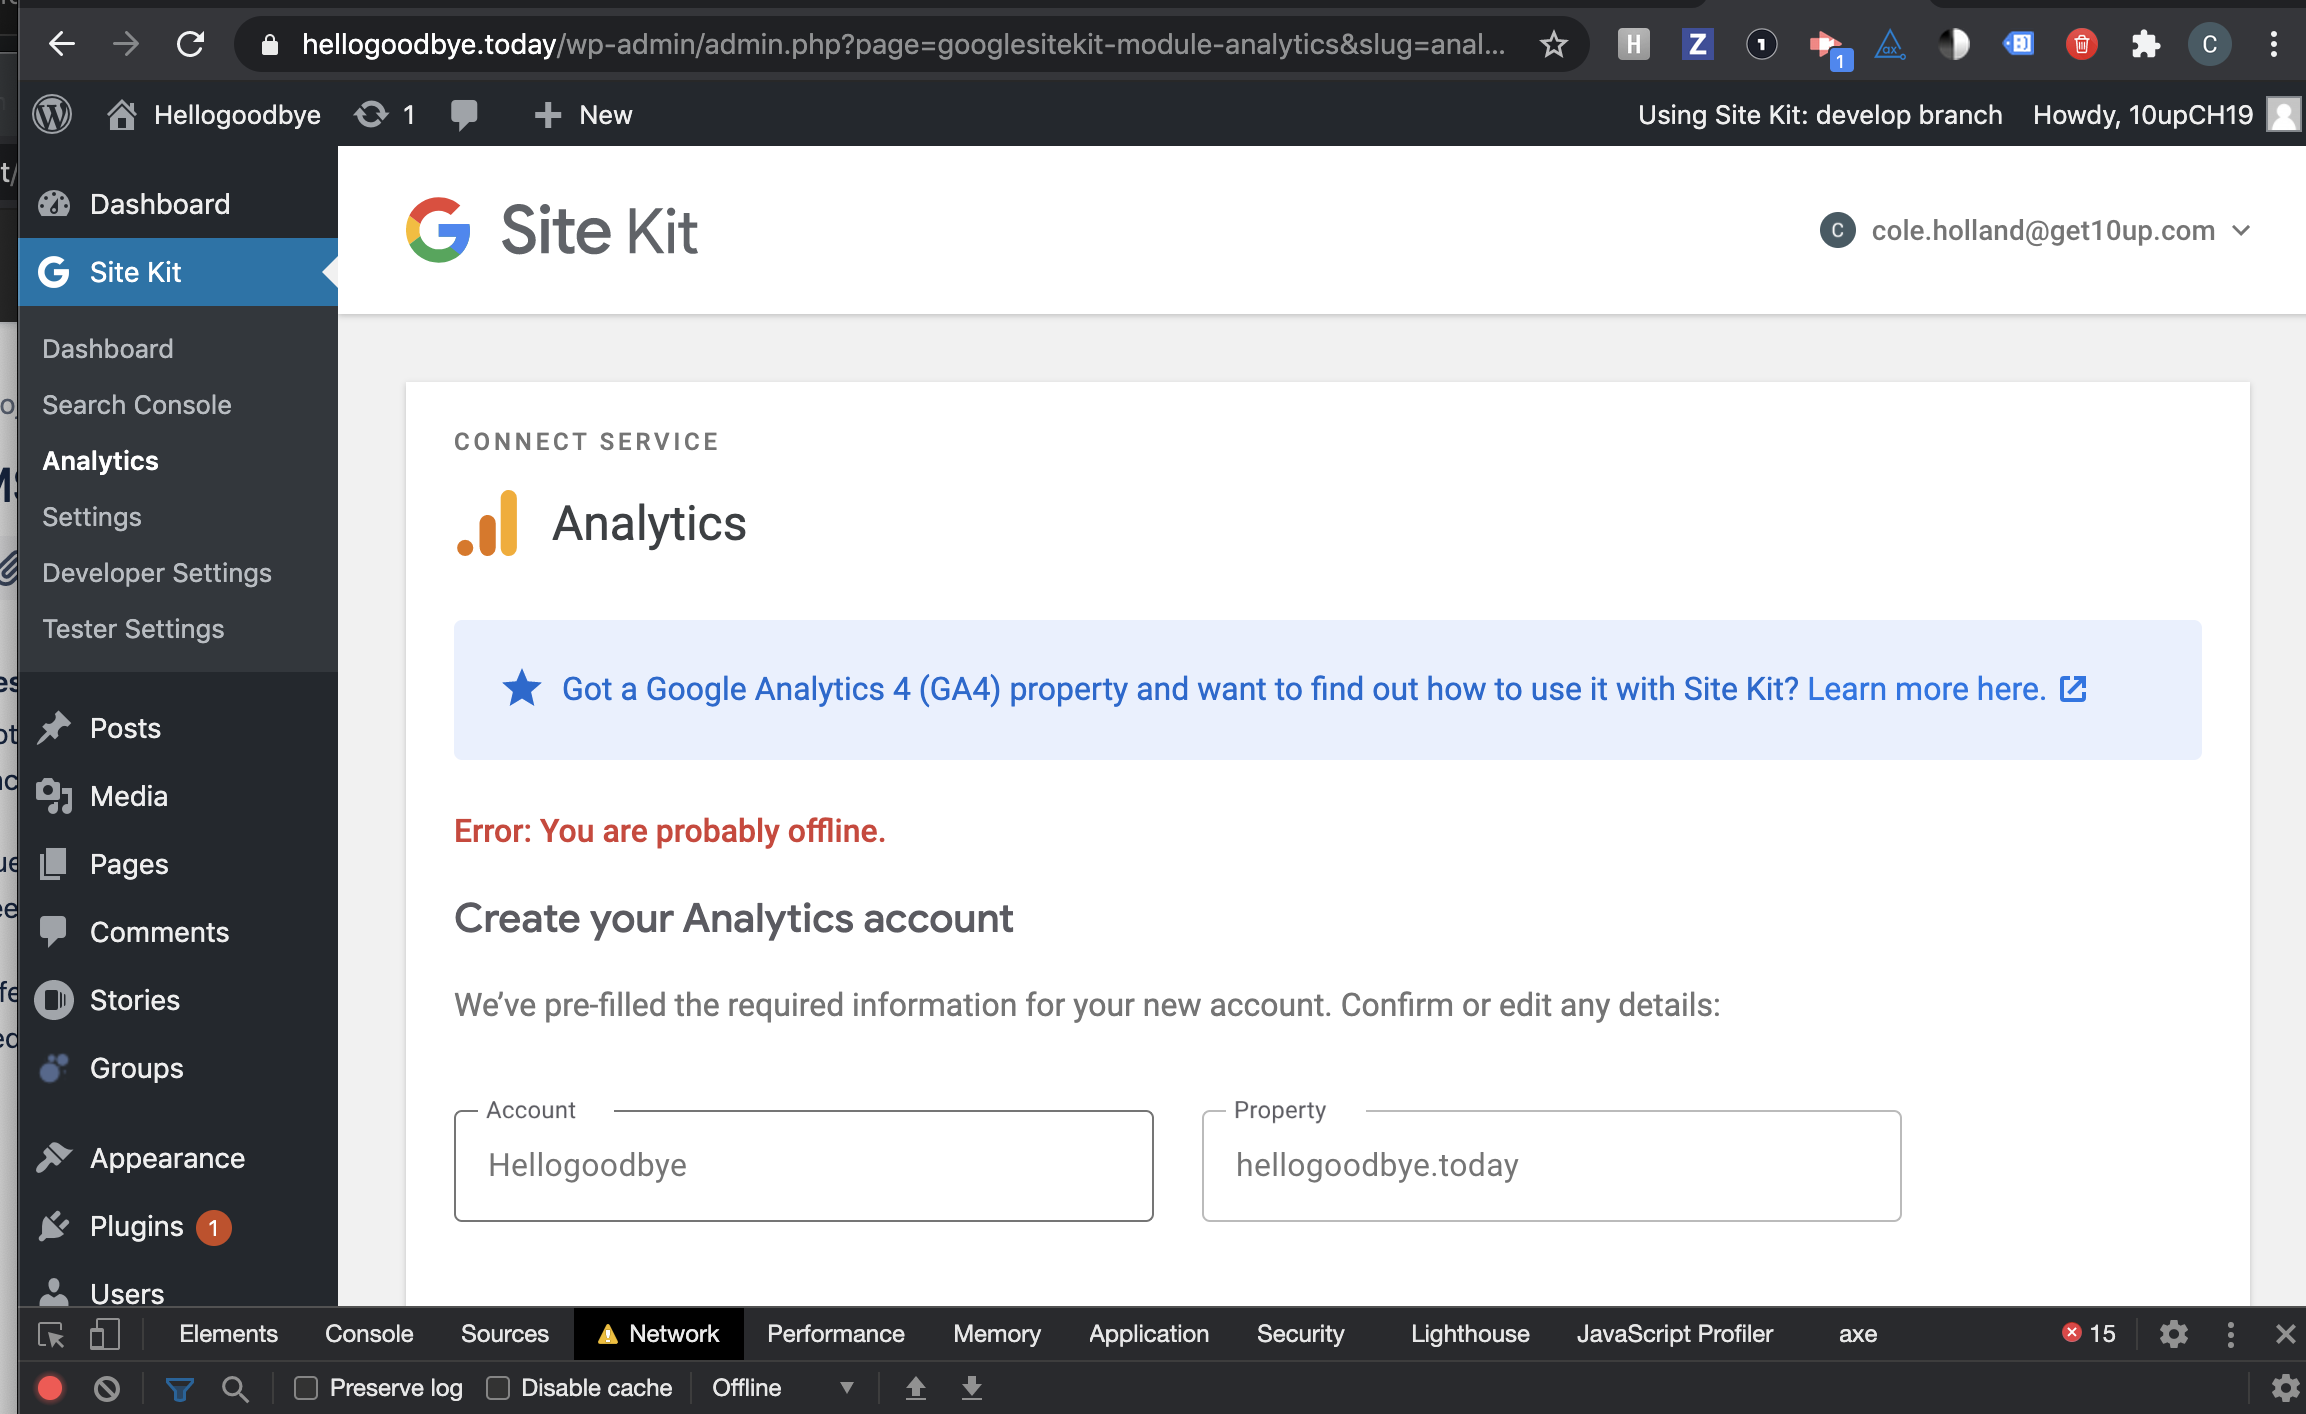Enable the Preserve log checkbox
Screen dimensions: 2306x1414
pyautogui.click(x=305, y=1388)
